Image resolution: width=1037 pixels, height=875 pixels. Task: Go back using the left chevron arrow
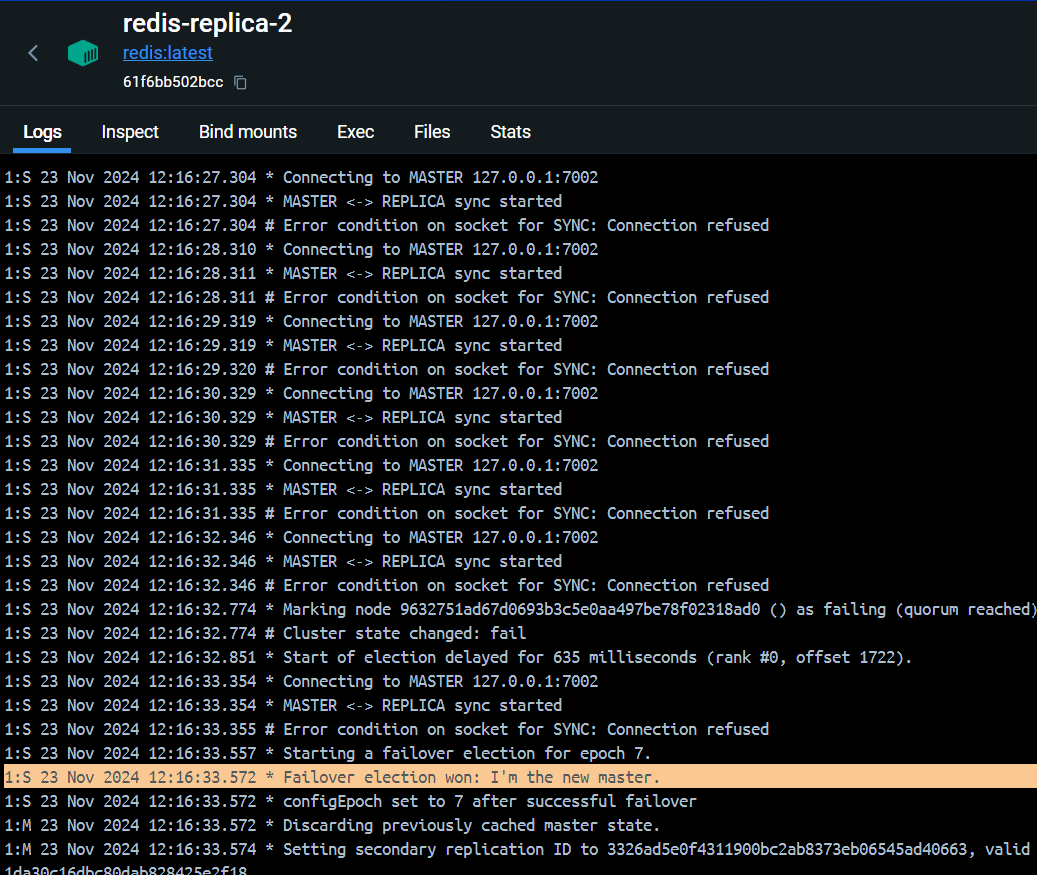tap(33, 53)
